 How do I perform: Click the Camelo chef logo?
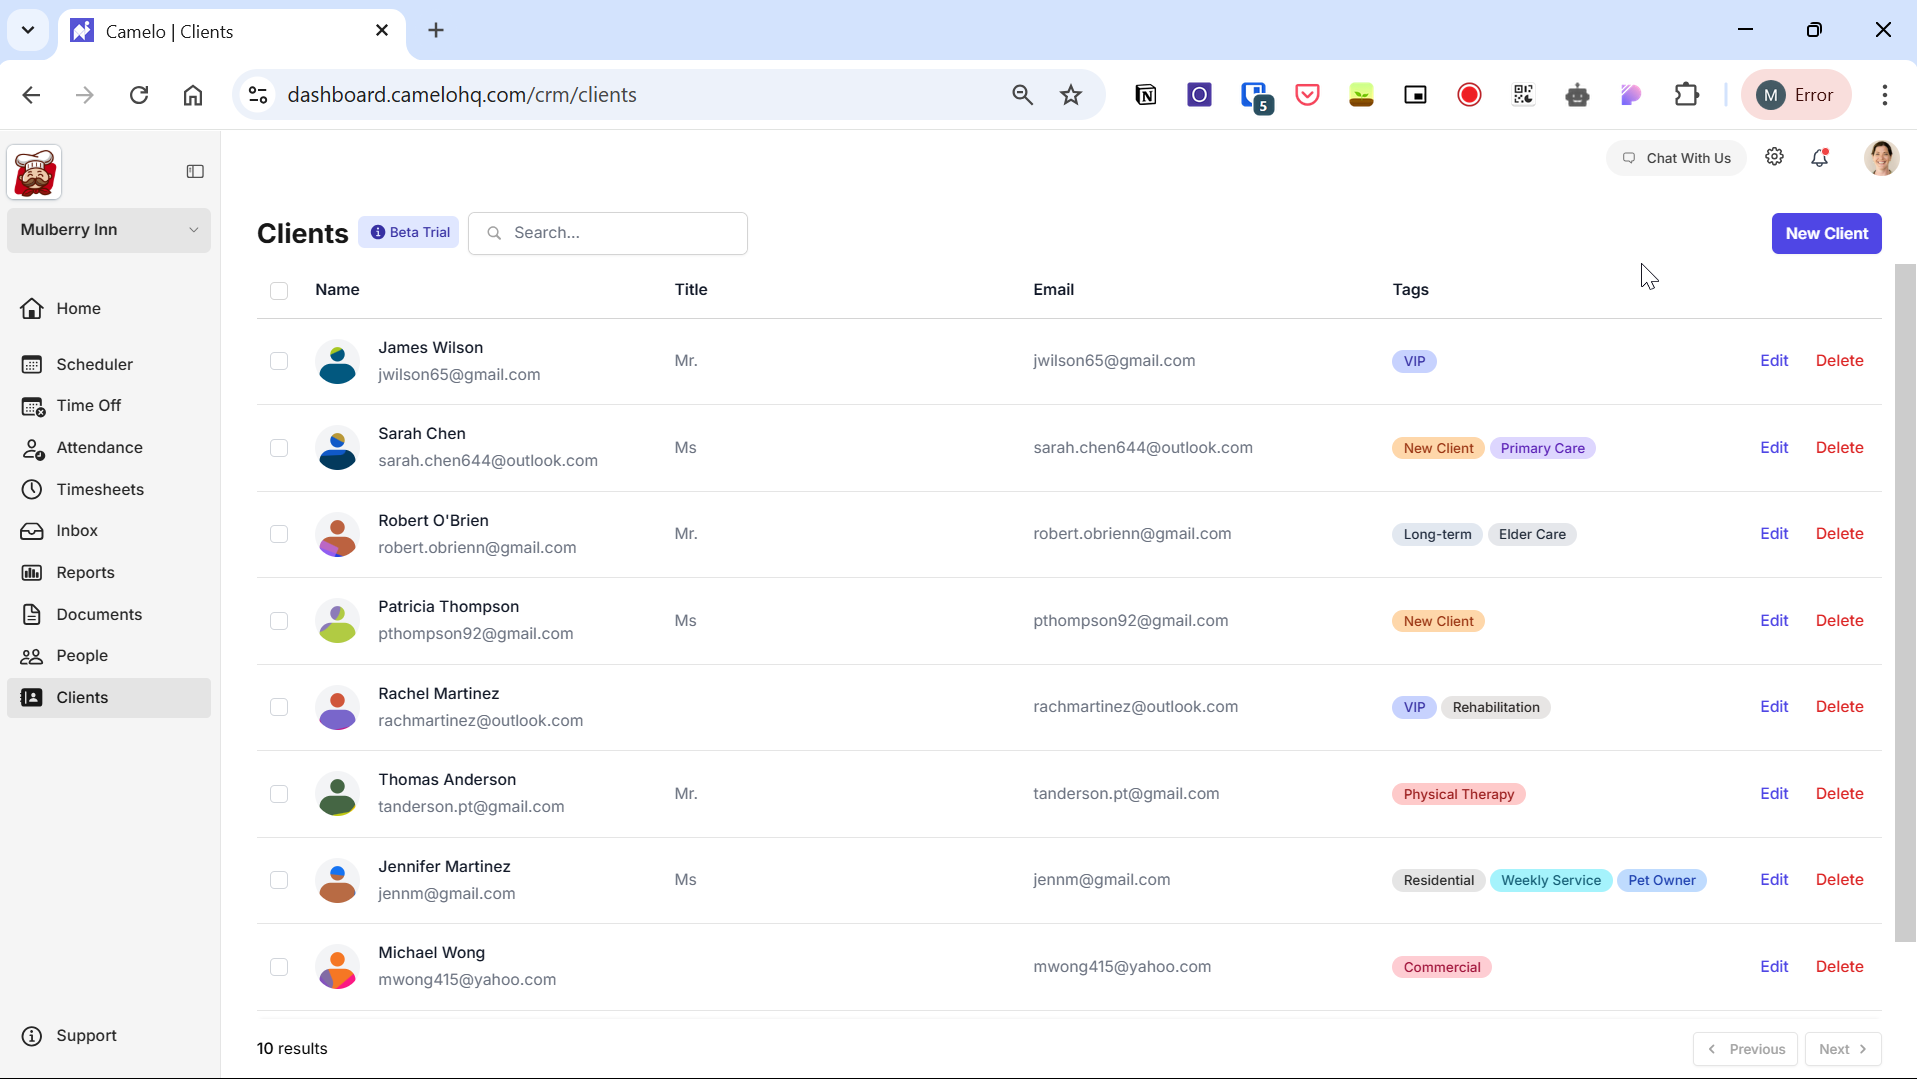tap(35, 172)
